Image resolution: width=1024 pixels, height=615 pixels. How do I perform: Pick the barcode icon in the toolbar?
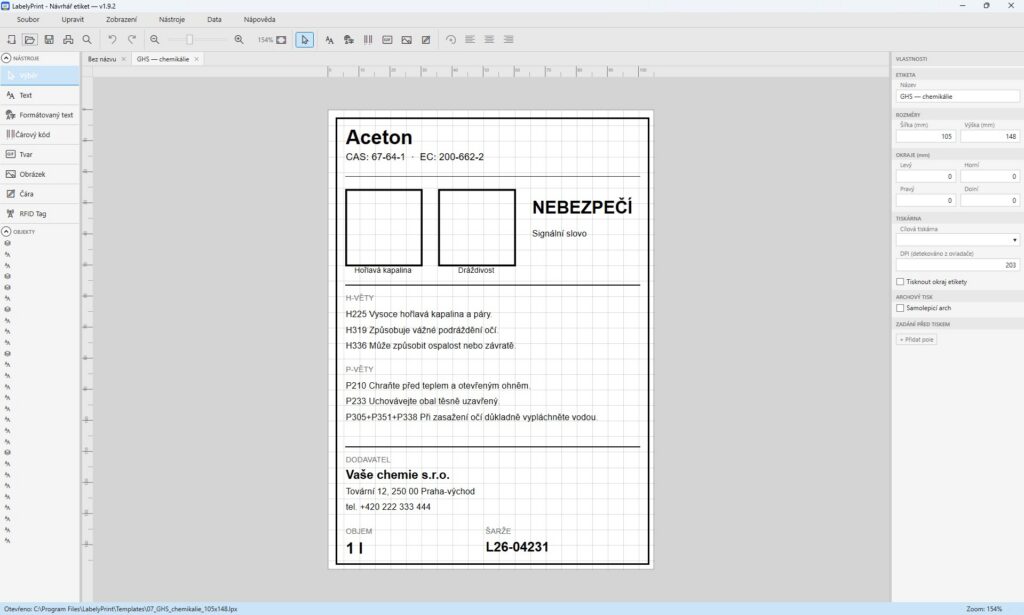click(368, 40)
